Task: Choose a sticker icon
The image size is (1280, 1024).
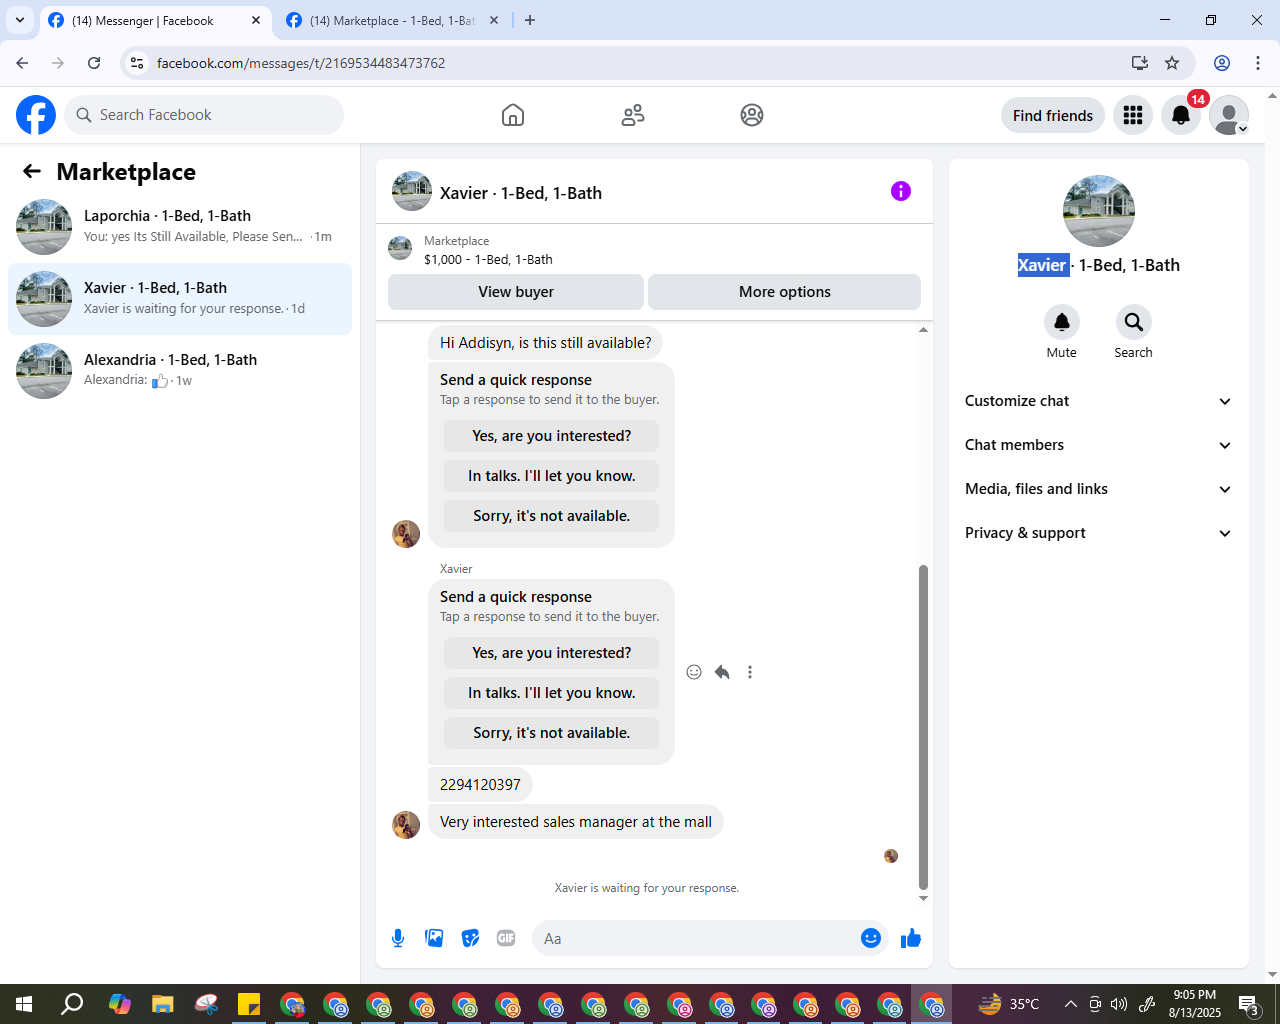Action: pyautogui.click(x=470, y=938)
